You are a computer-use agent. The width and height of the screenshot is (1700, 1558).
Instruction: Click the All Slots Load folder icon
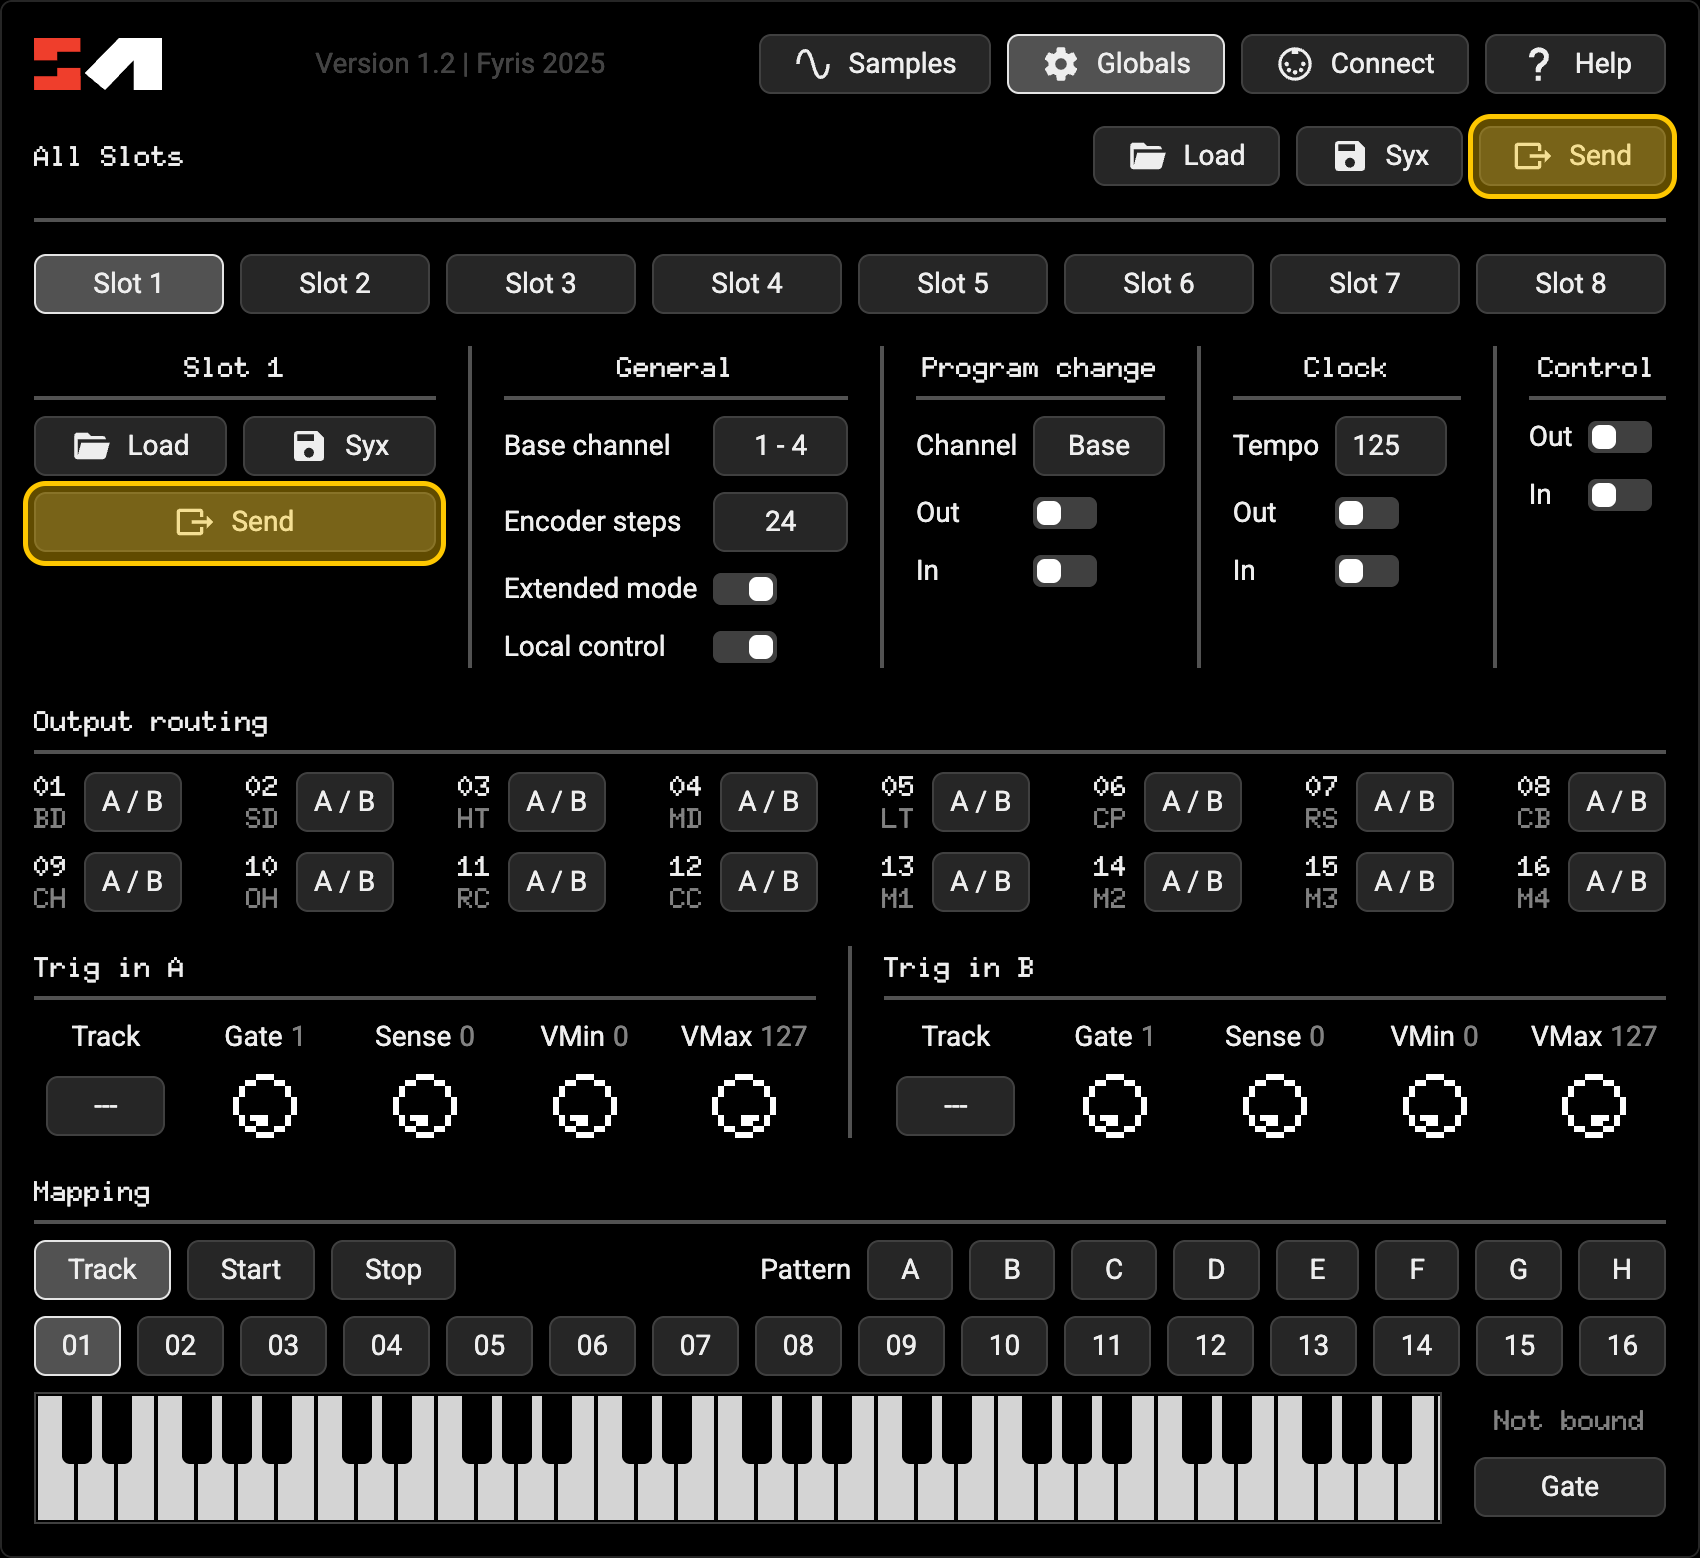pyautogui.click(x=1147, y=156)
